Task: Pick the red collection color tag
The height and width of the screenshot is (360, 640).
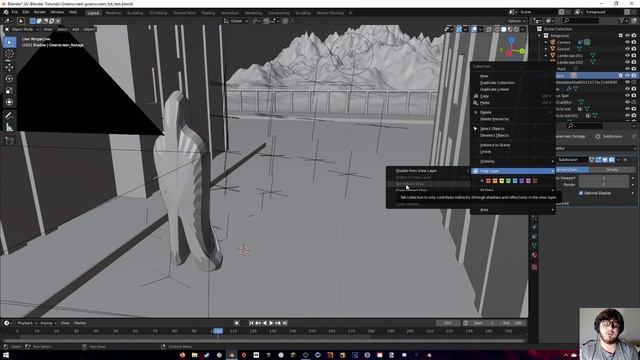Action: point(488,181)
